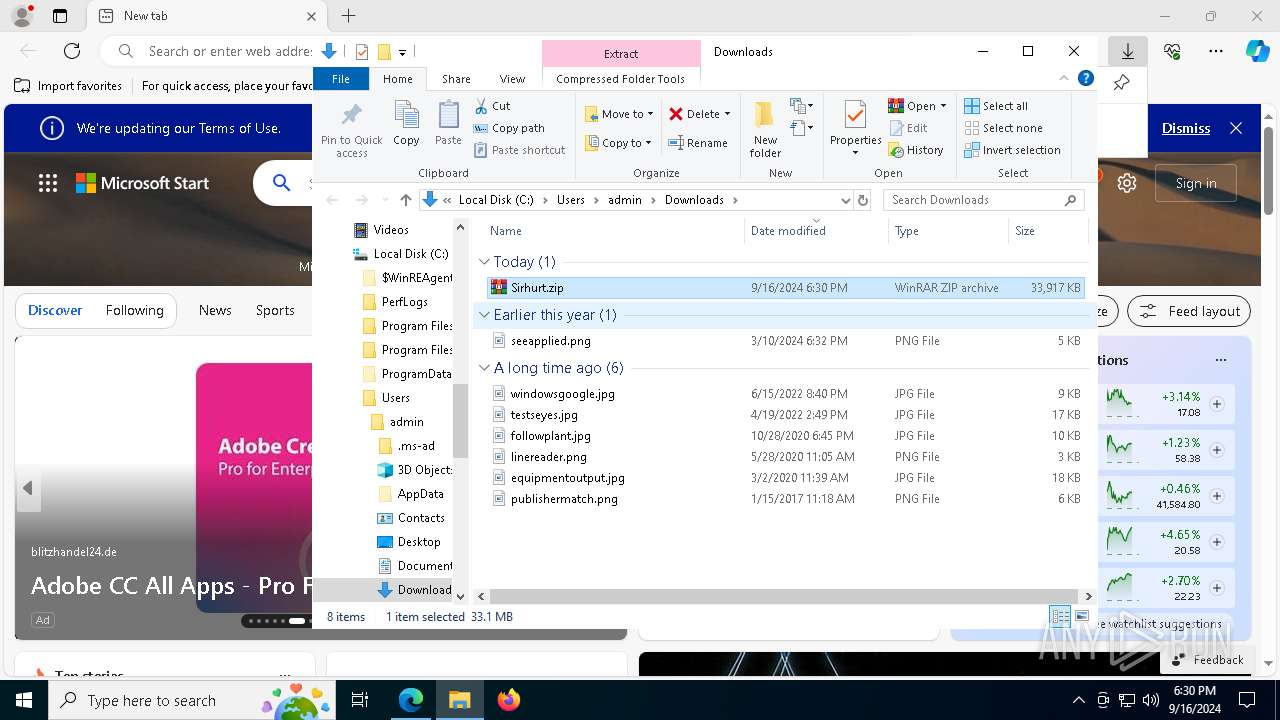Click Copy path in ribbon
Image resolution: width=1280 pixels, height=720 pixels.
coord(509,128)
